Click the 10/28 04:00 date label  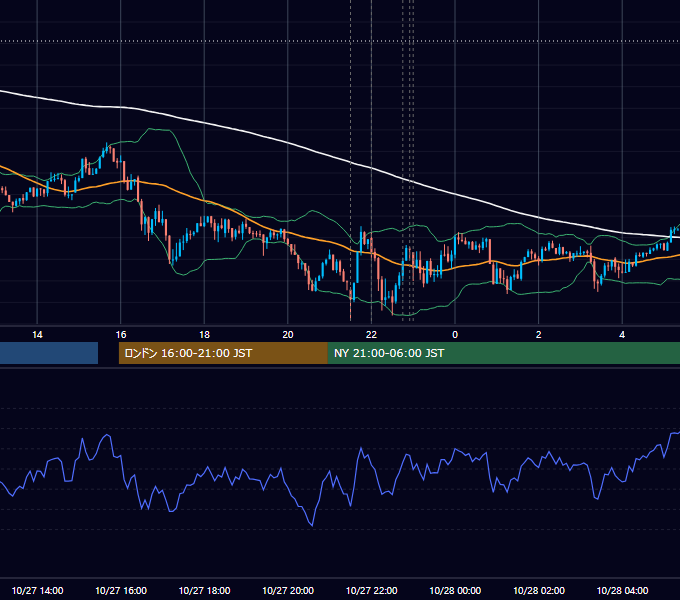coord(622,590)
